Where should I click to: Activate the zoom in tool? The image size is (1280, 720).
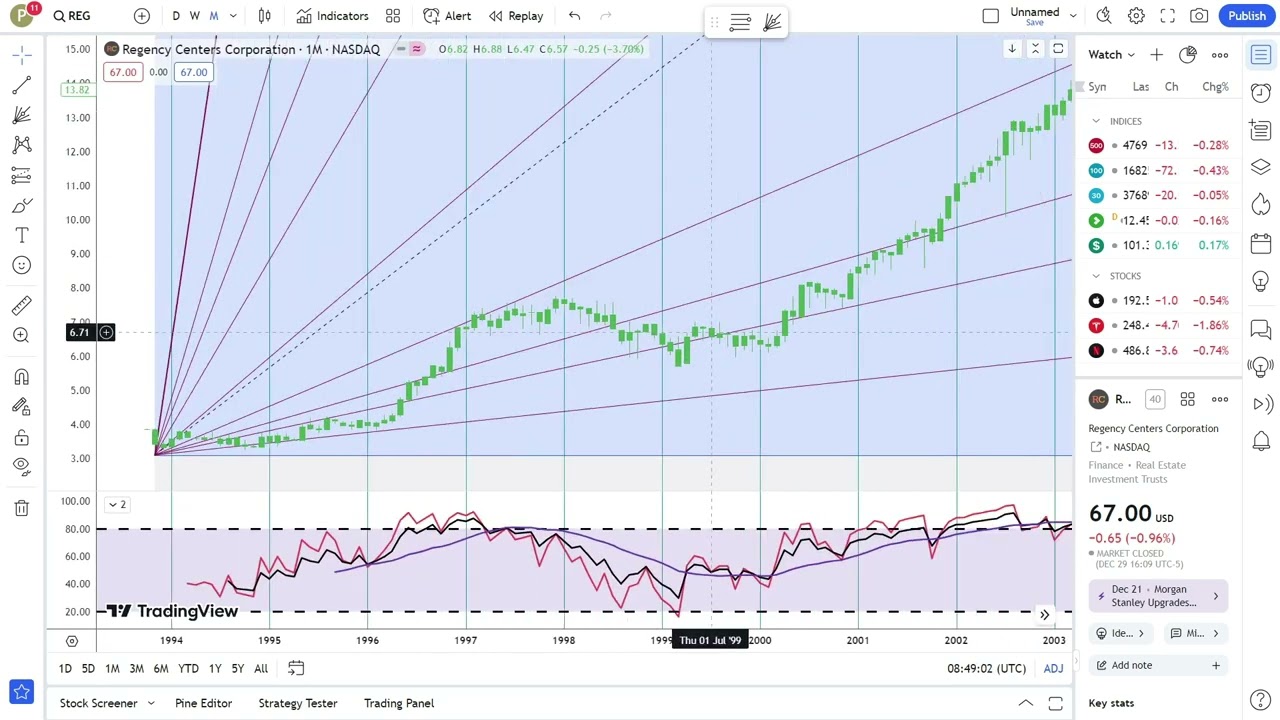[x=22, y=336]
